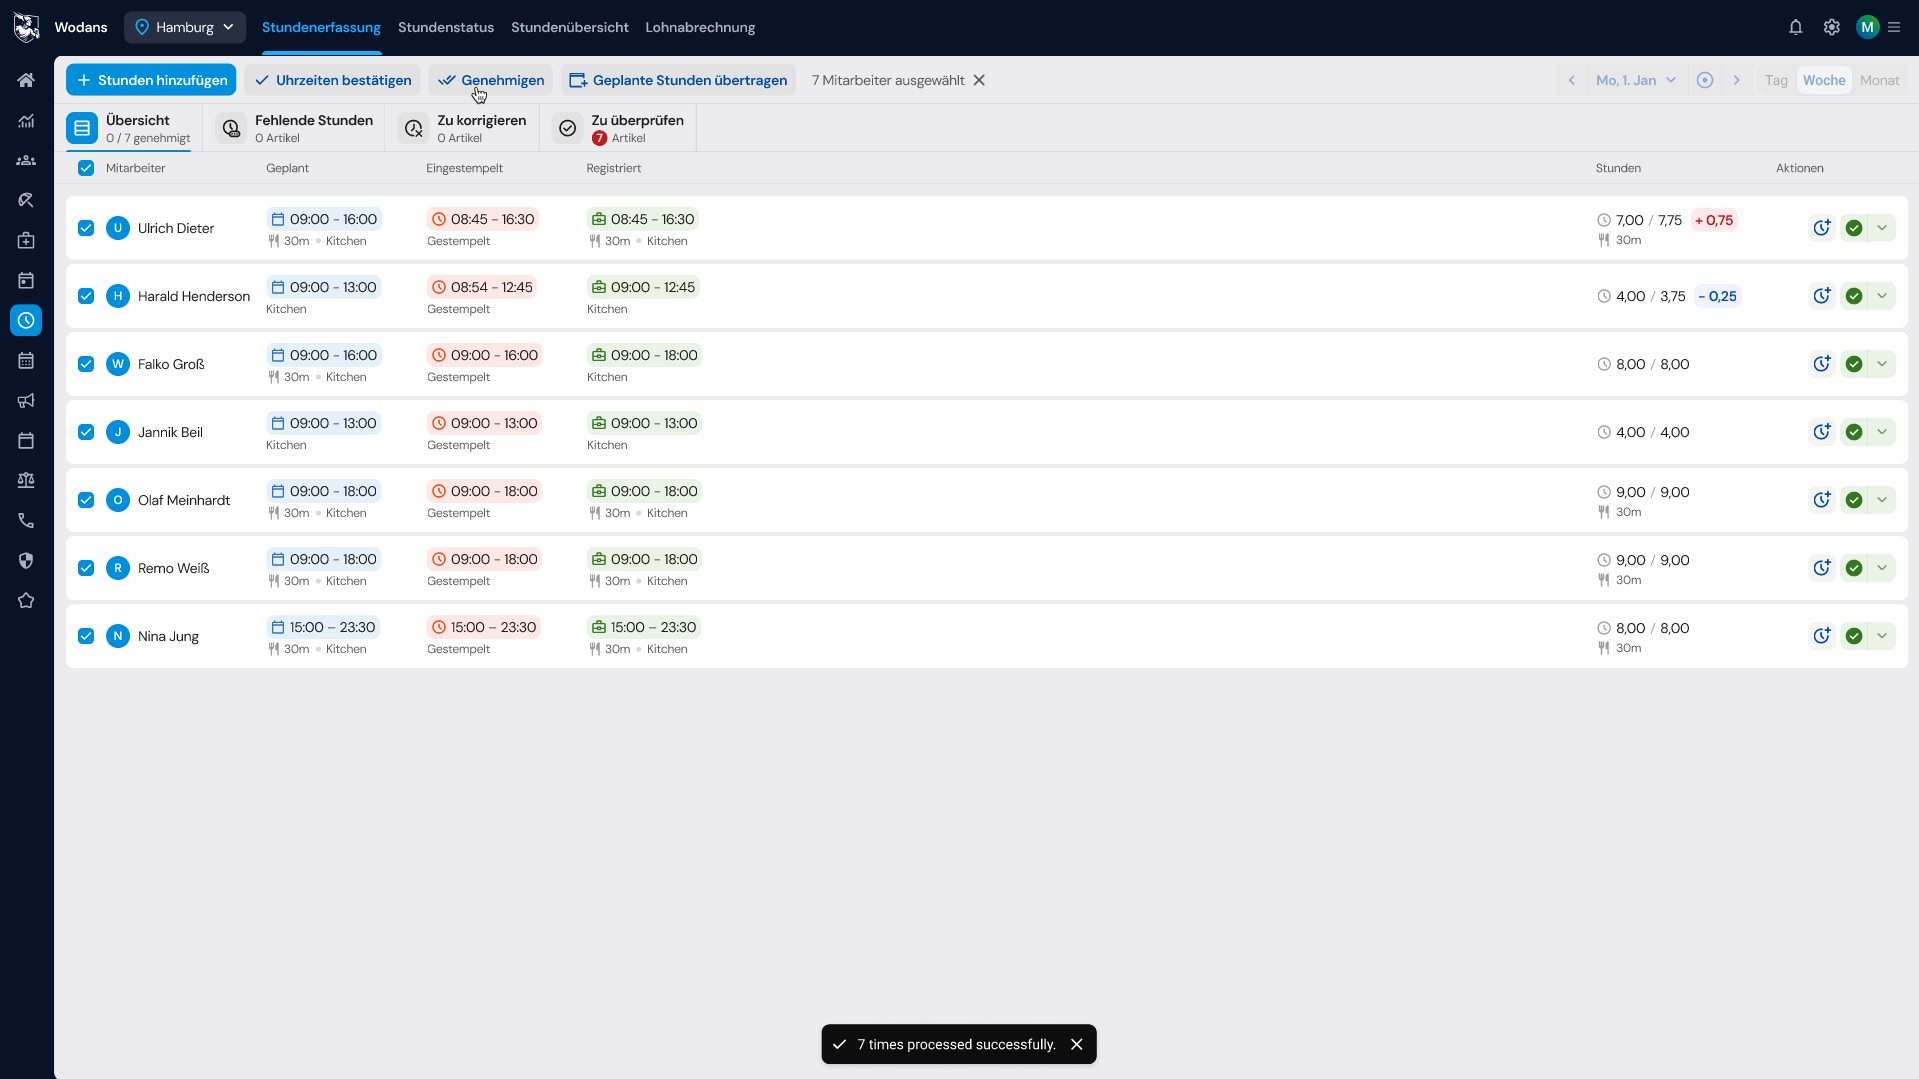The height and width of the screenshot is (1079, 1919).
Task: Select the Zu überprüfen filter tab
Action: 619,128
